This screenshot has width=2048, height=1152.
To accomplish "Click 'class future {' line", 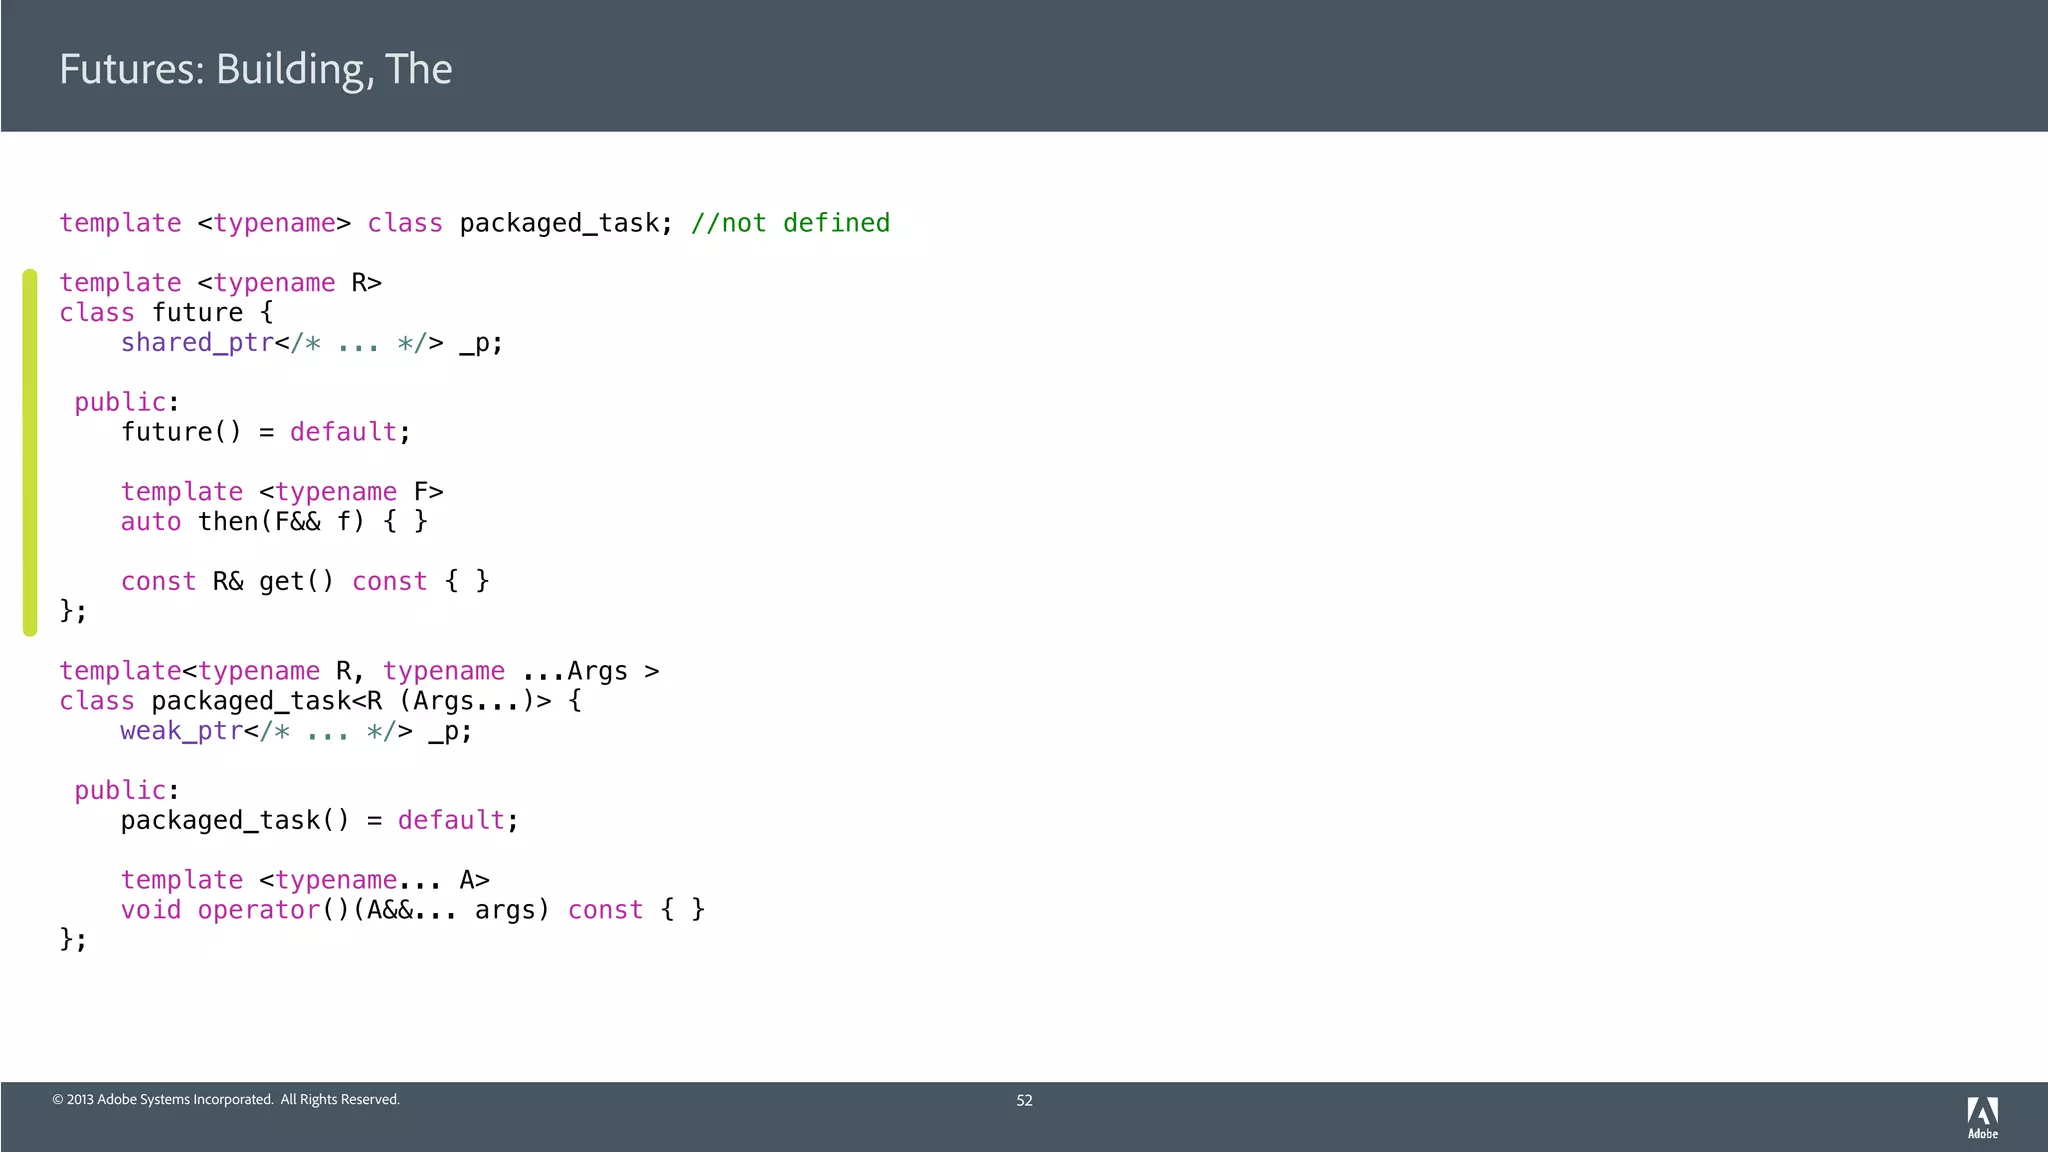I will 166,313.
